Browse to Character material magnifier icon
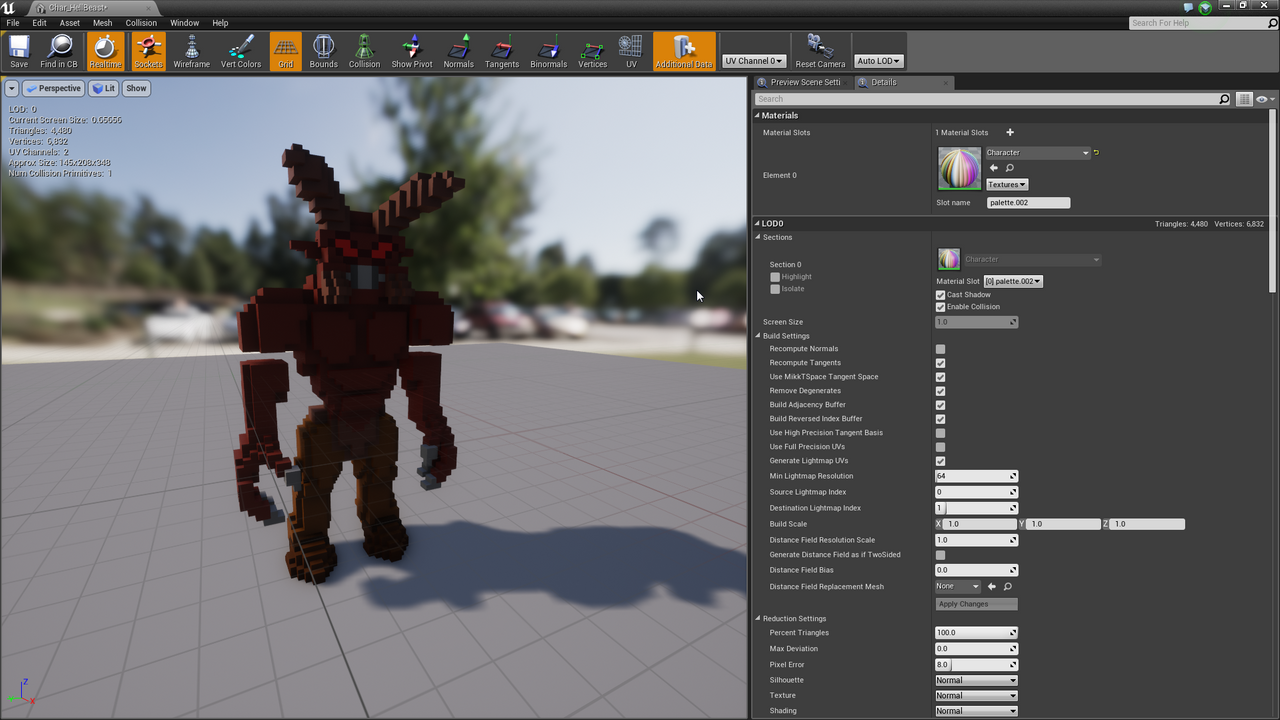The image size is (1280, 720). pos(1009,168)
